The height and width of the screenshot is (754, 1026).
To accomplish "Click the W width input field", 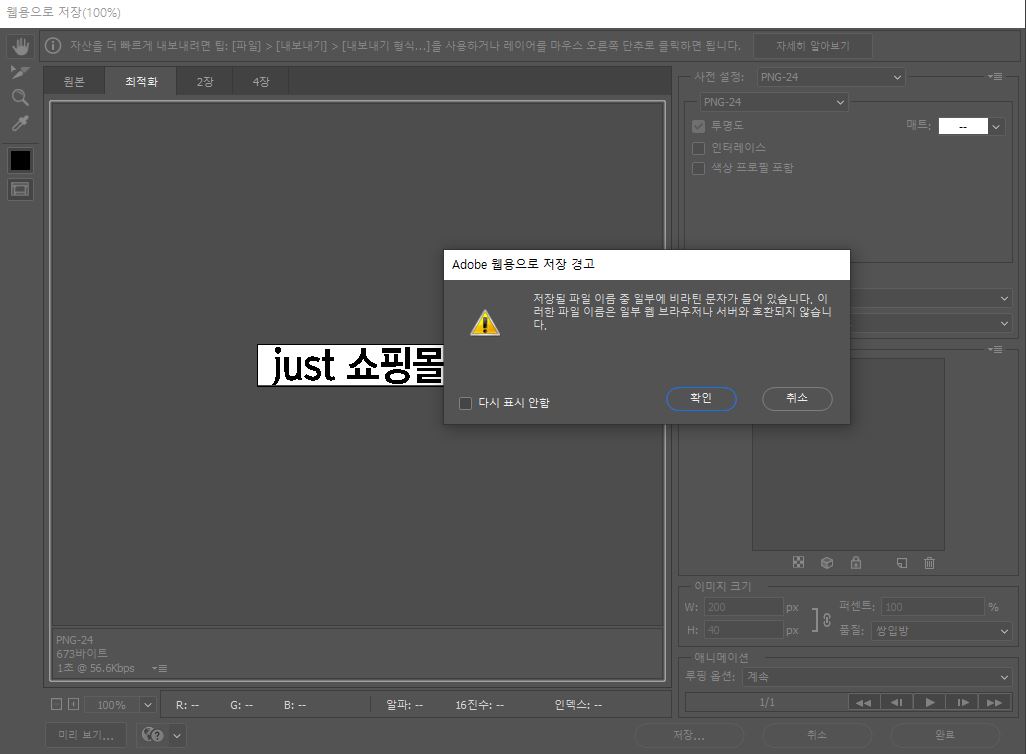I will 743,607.
